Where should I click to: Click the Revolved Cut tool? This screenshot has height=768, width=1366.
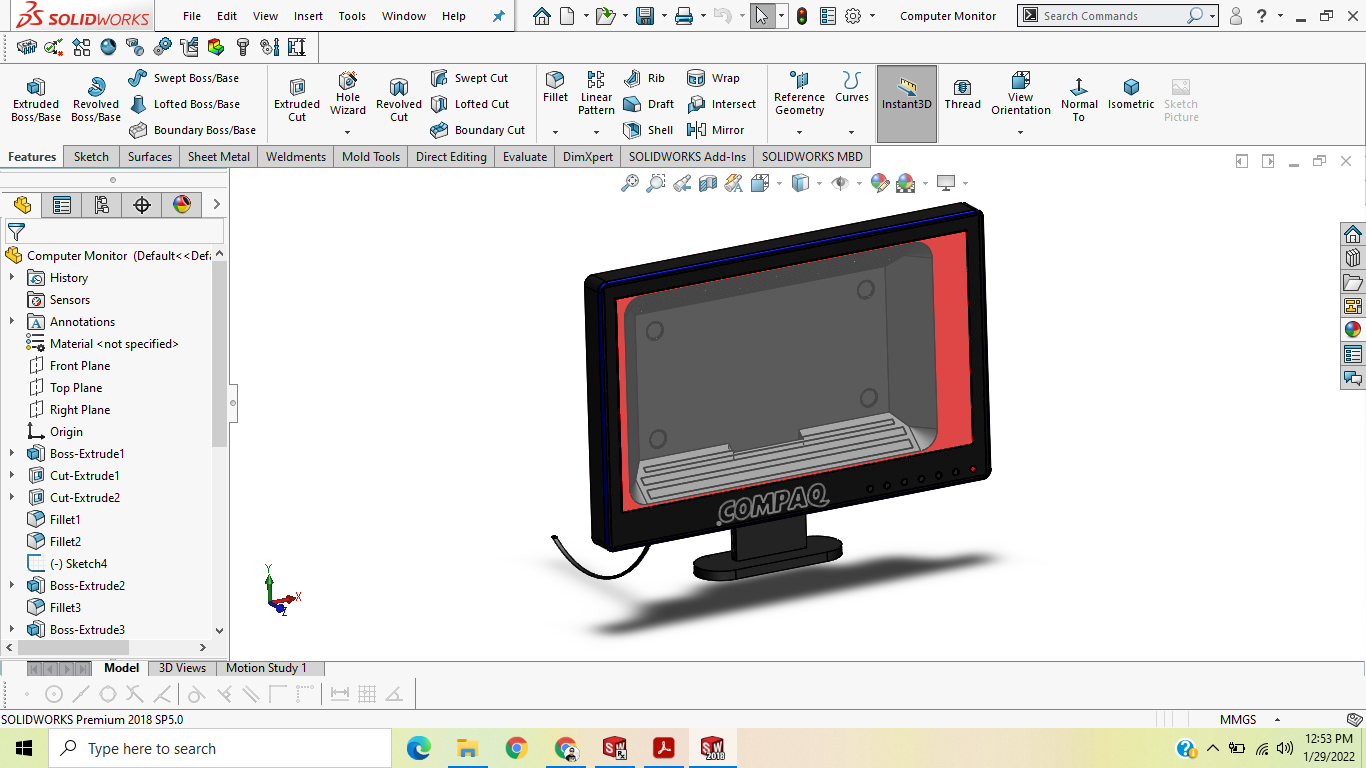[x=399, y=100]
